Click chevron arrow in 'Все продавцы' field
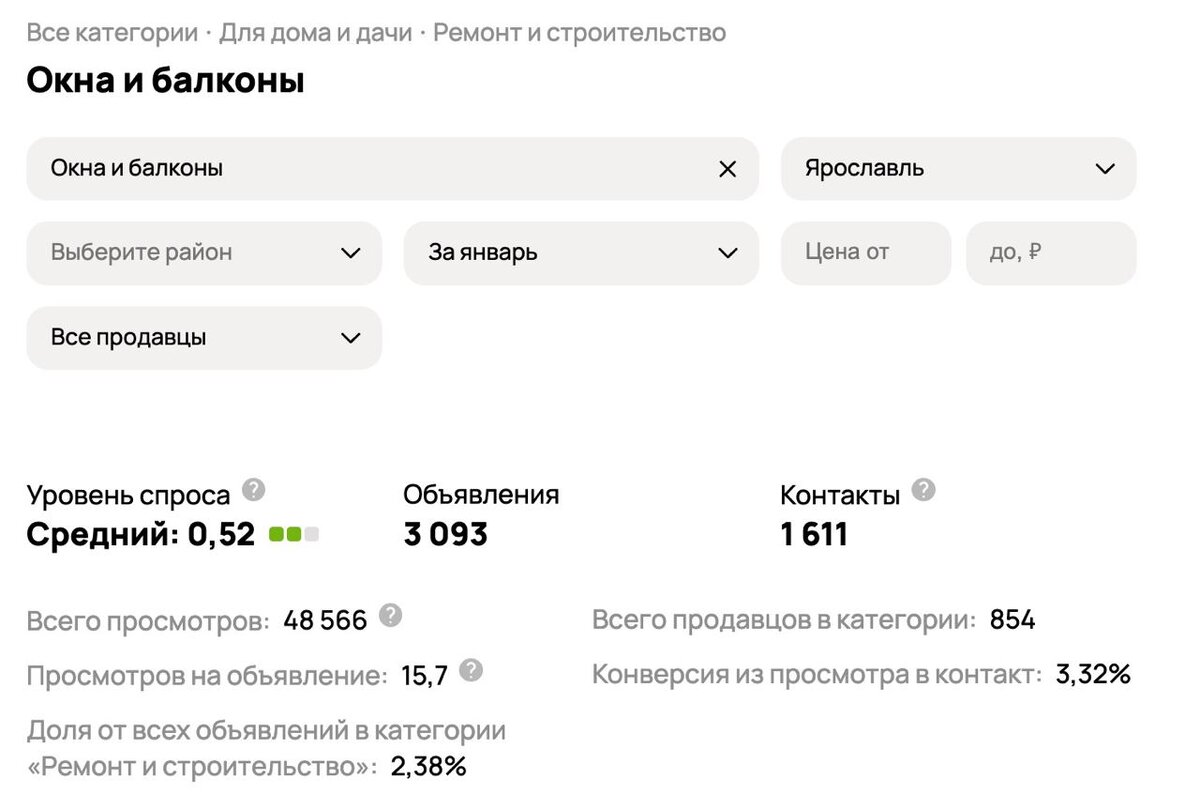The height and width of the screenshot is (810, 1200). (351, 338)
